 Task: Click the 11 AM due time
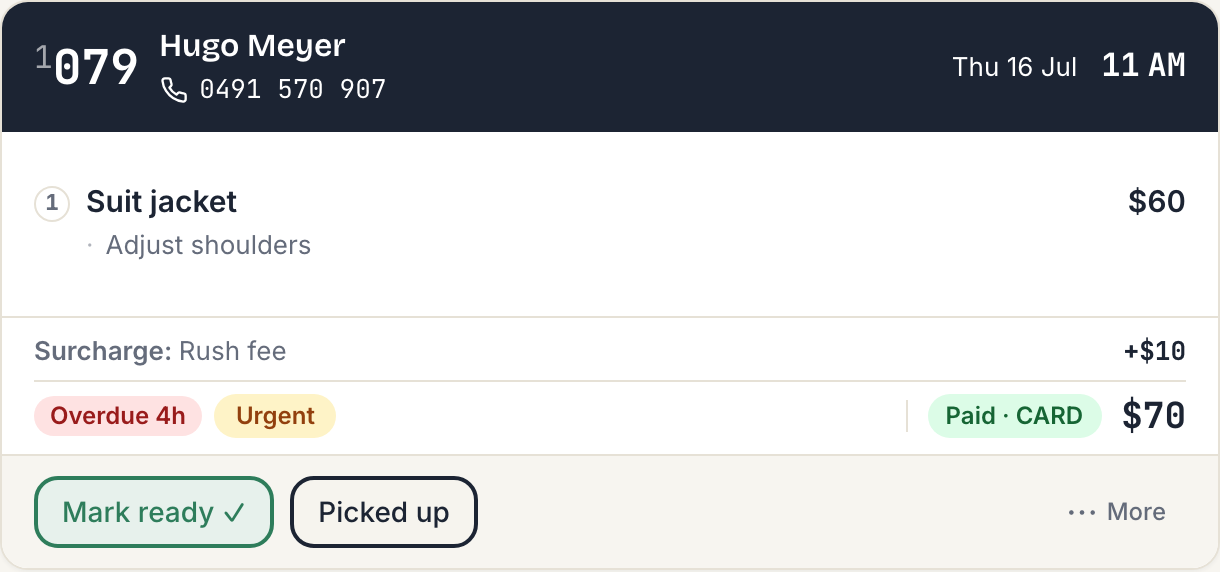(1144, 66)
